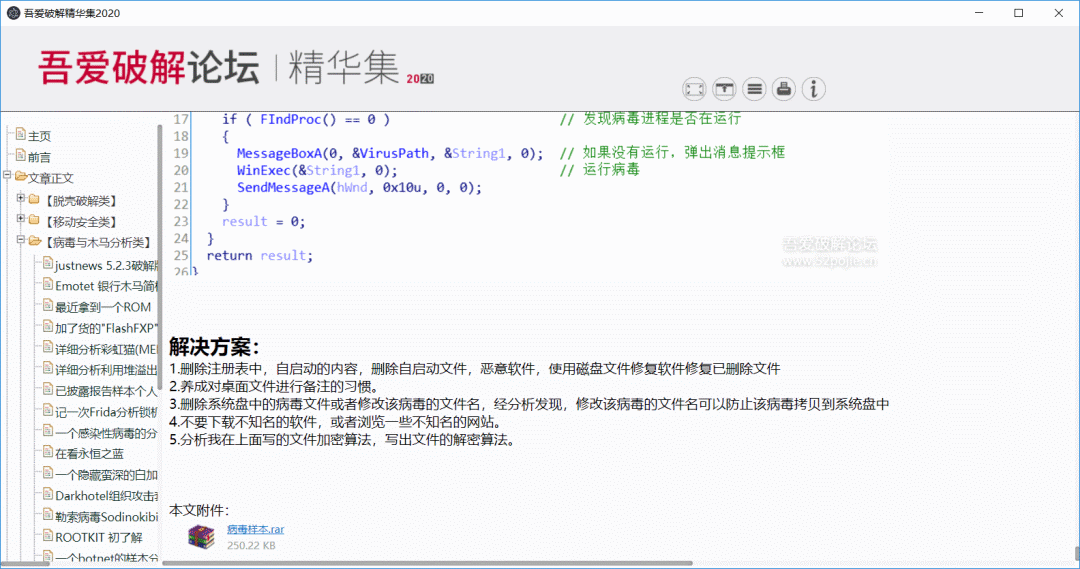Click code line WinExec(&String1, 0);
Screen dimensions: 1080x569
(317, 170)
